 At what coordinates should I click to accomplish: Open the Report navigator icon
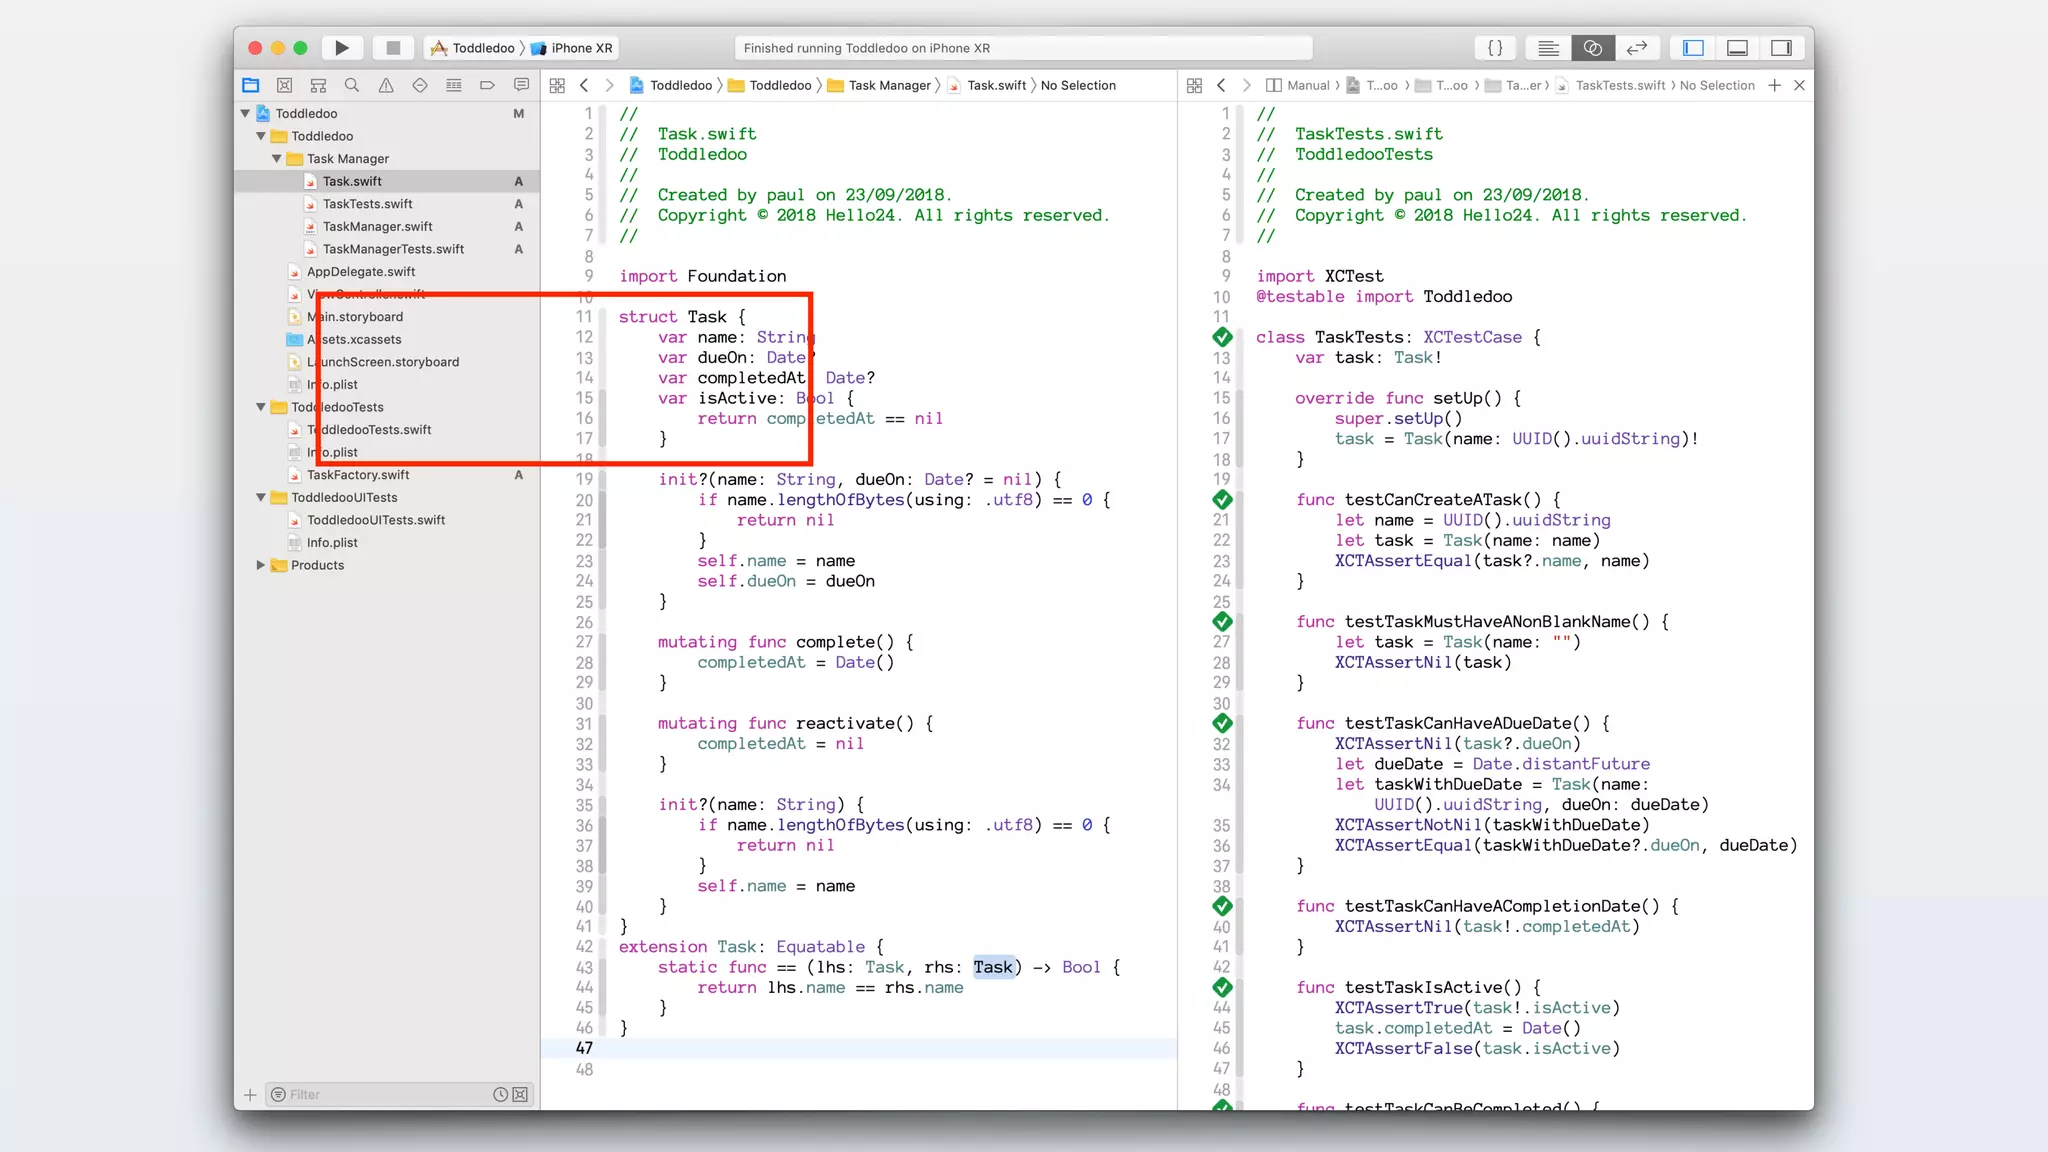521,86
